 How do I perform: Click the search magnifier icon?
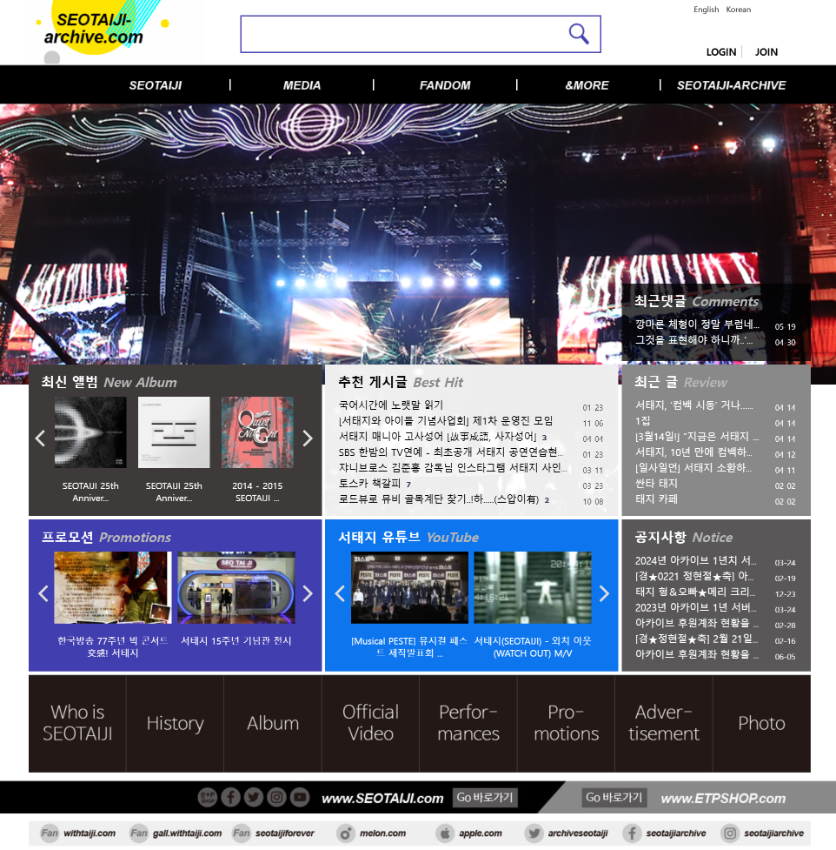point(578,34)
